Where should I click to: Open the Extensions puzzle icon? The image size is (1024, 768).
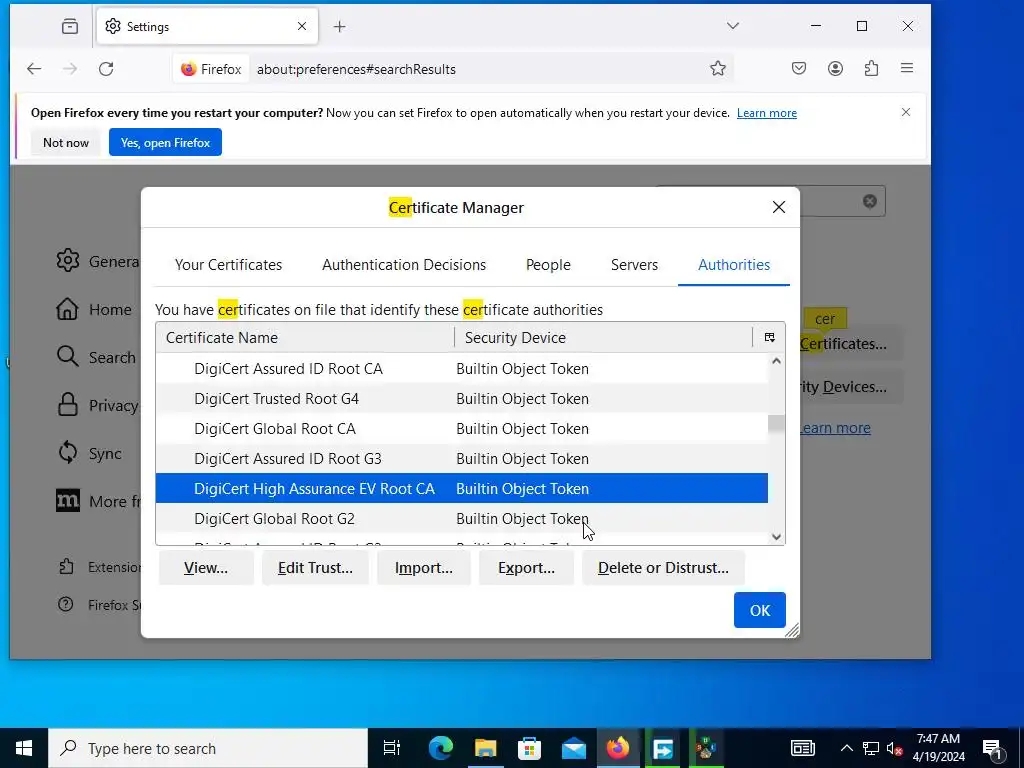click(x=871, y=69)
